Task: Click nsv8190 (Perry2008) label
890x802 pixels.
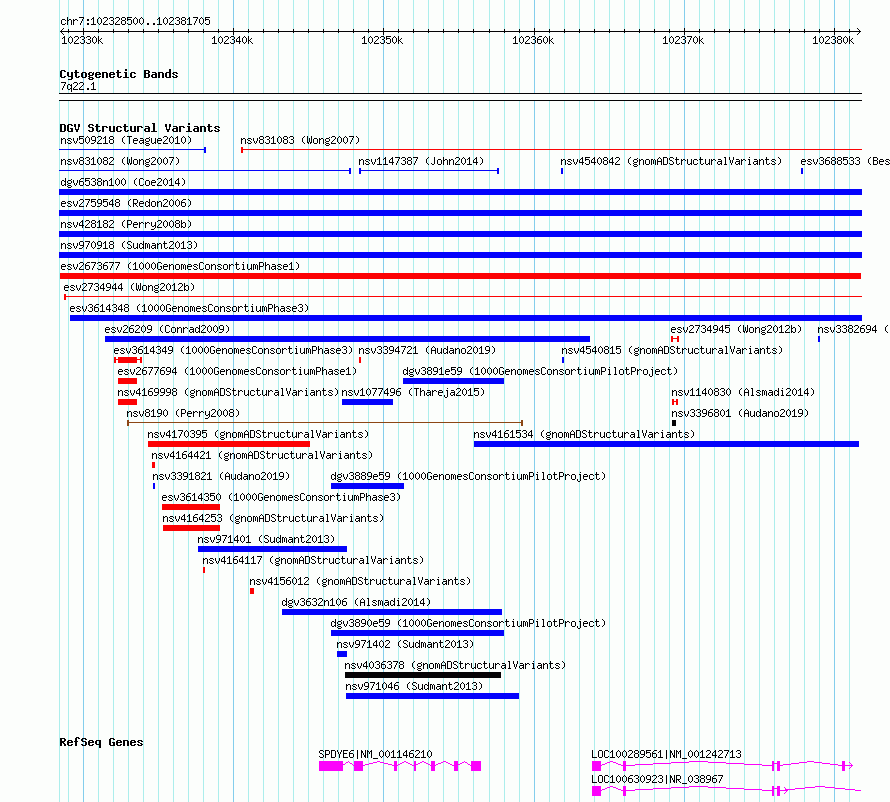Action: (183, 413)
